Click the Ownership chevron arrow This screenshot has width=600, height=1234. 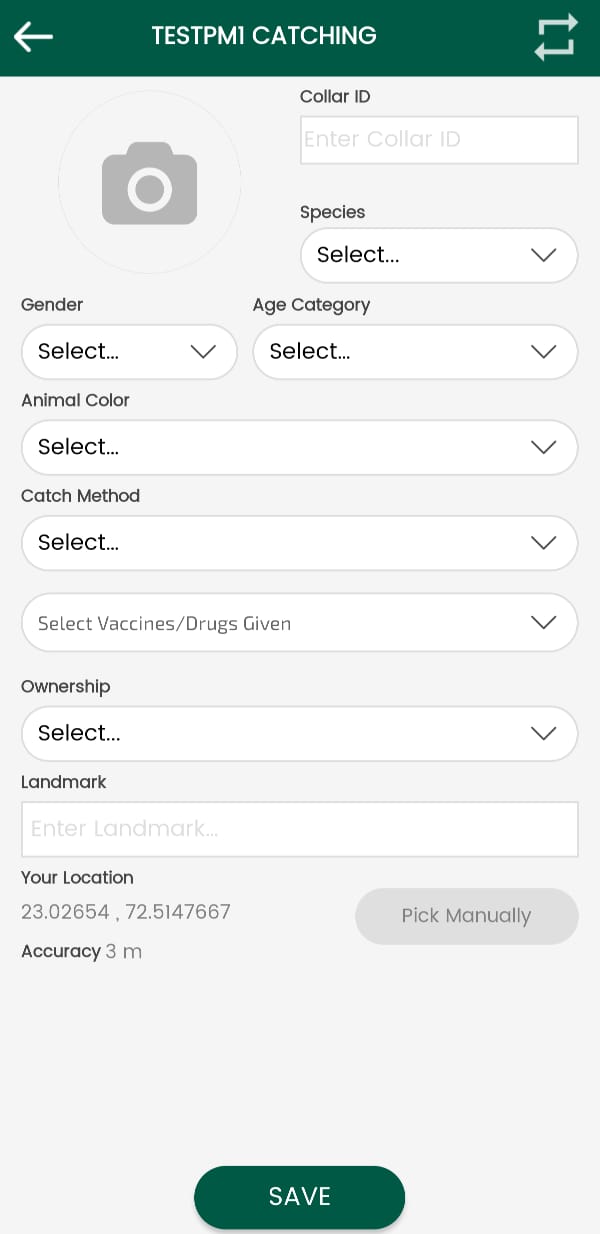tap(543, 733)
